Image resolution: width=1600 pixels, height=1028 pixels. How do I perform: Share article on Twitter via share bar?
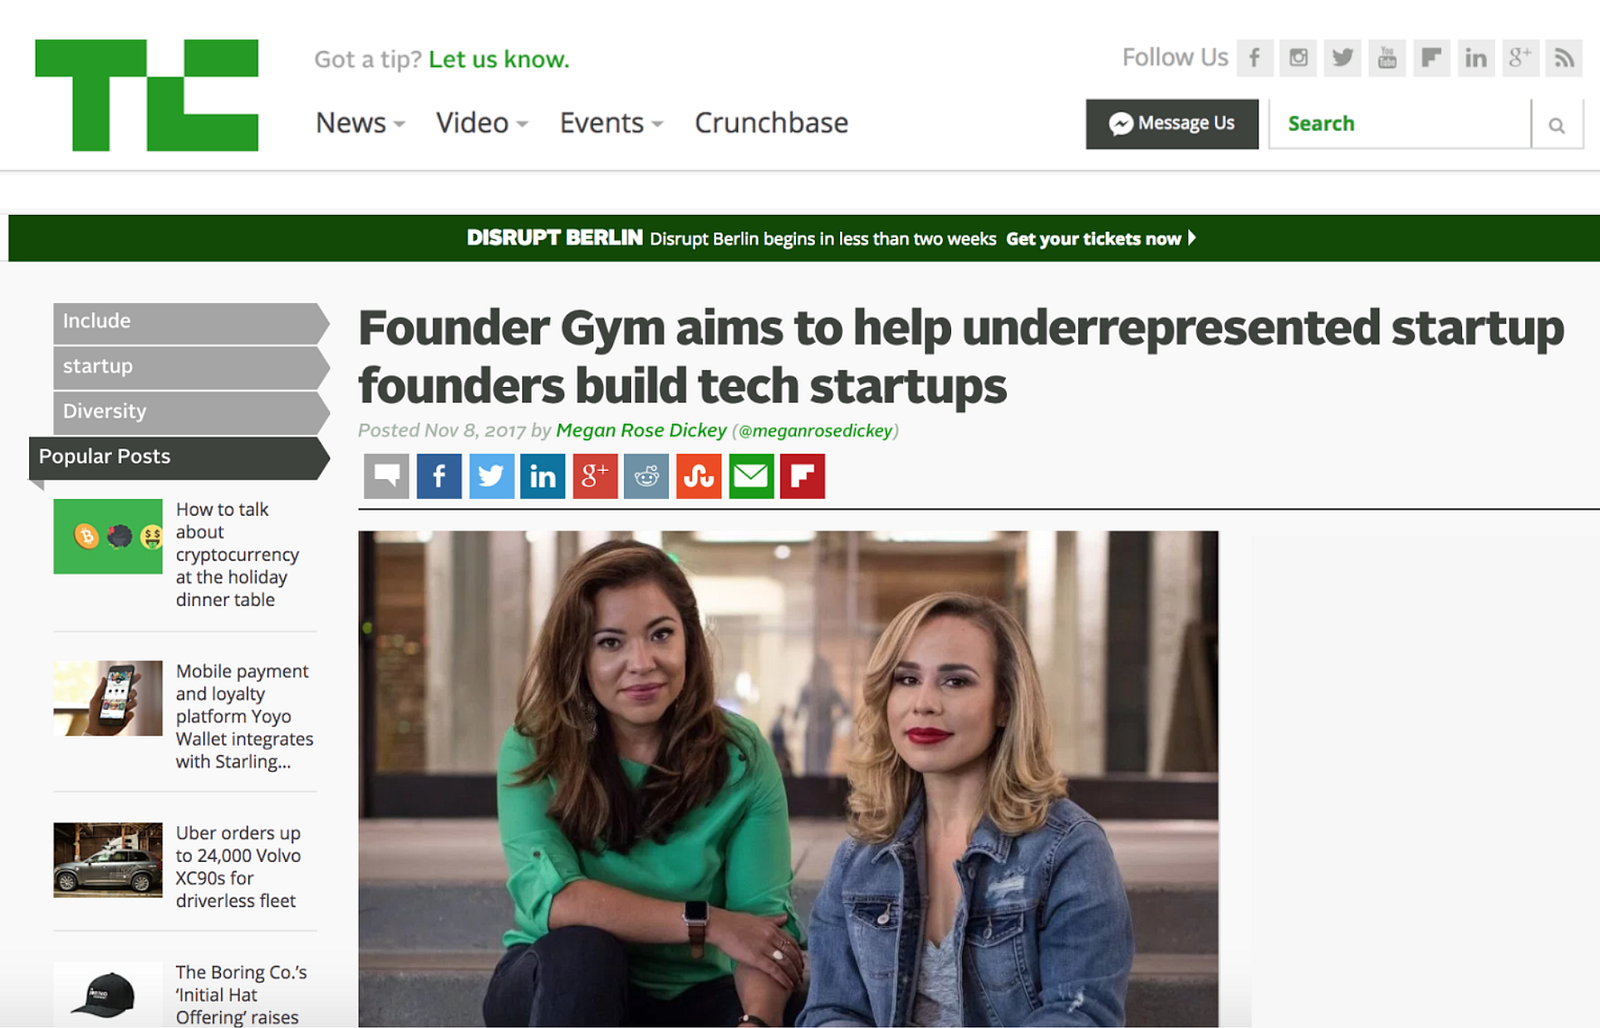point(491,476)
